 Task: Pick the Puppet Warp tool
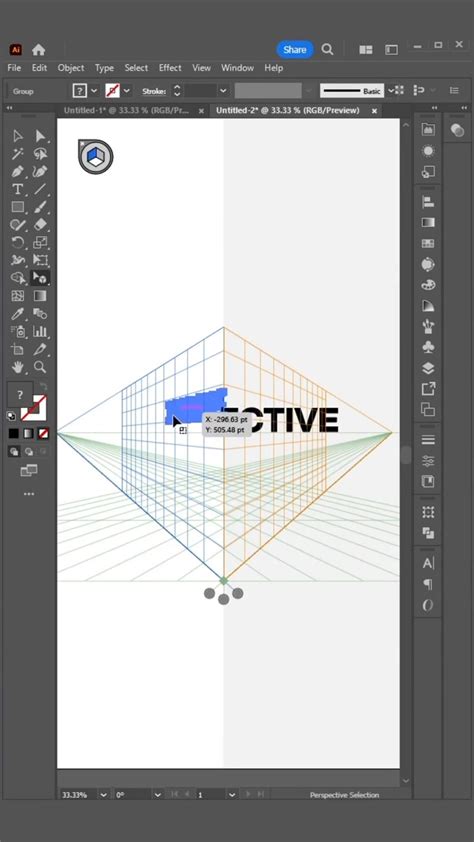(18, 260)
